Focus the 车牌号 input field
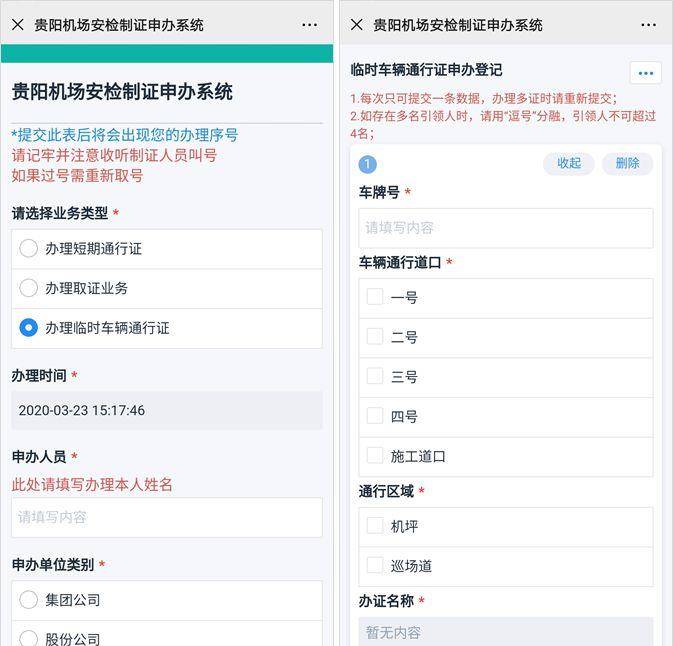The image size is (673, 646). point(506,228)
